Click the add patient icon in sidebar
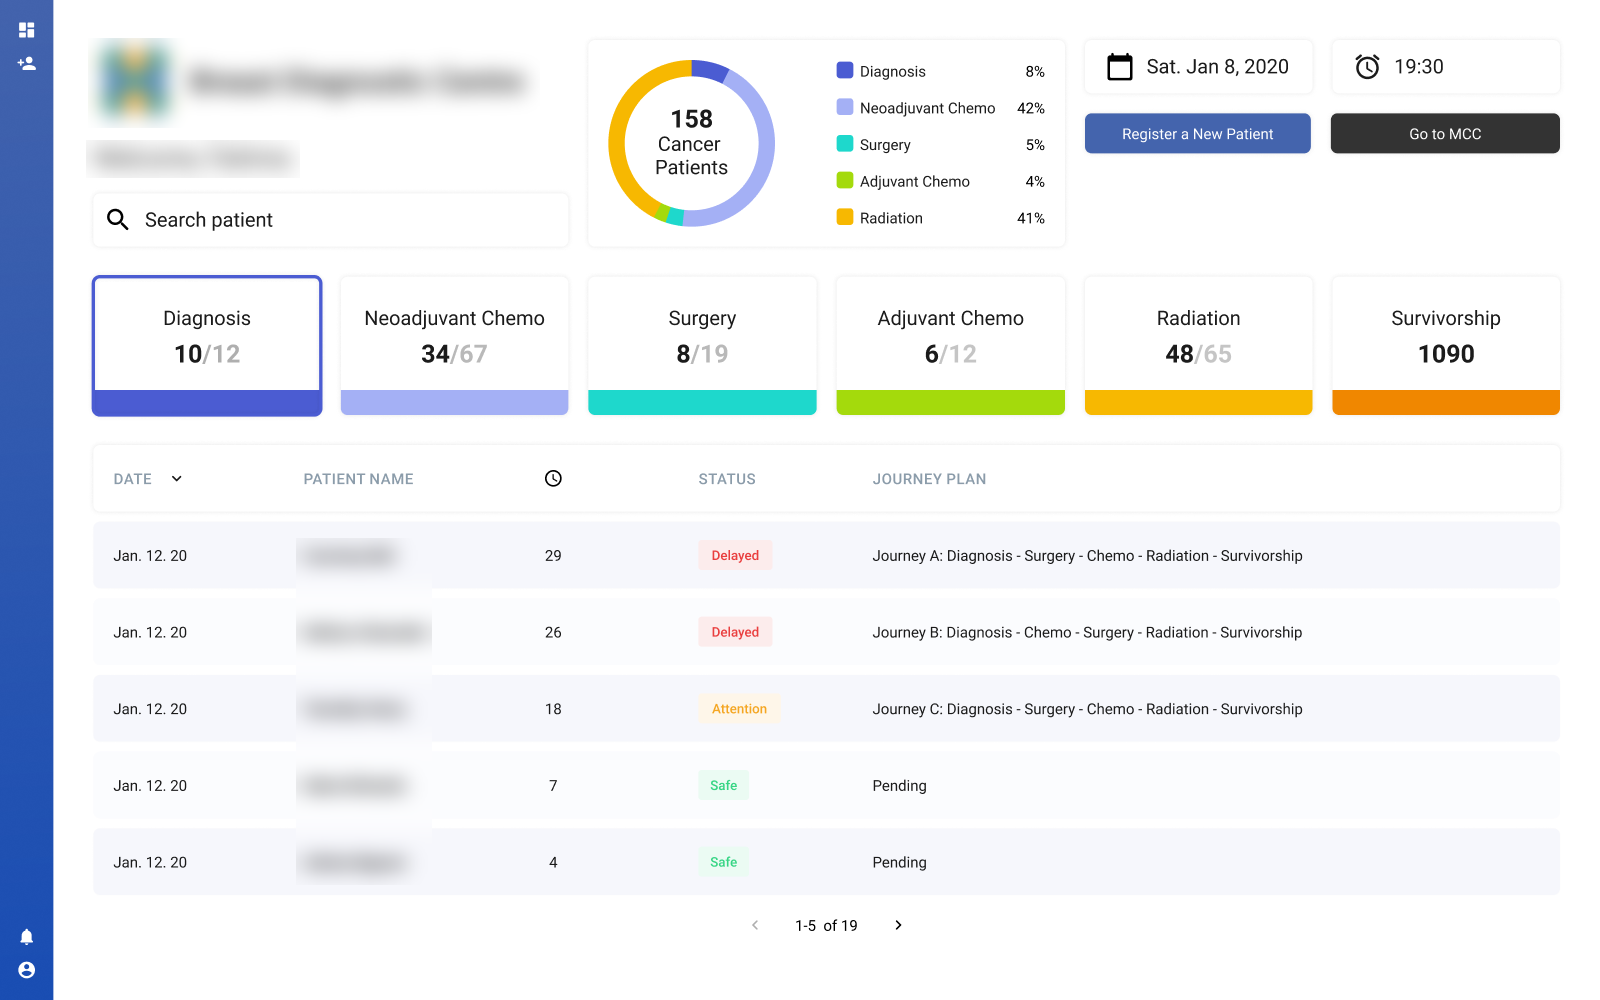The width and height of the screenshot is (1600, 1000). pyautogui.click(x=27, y=63)
